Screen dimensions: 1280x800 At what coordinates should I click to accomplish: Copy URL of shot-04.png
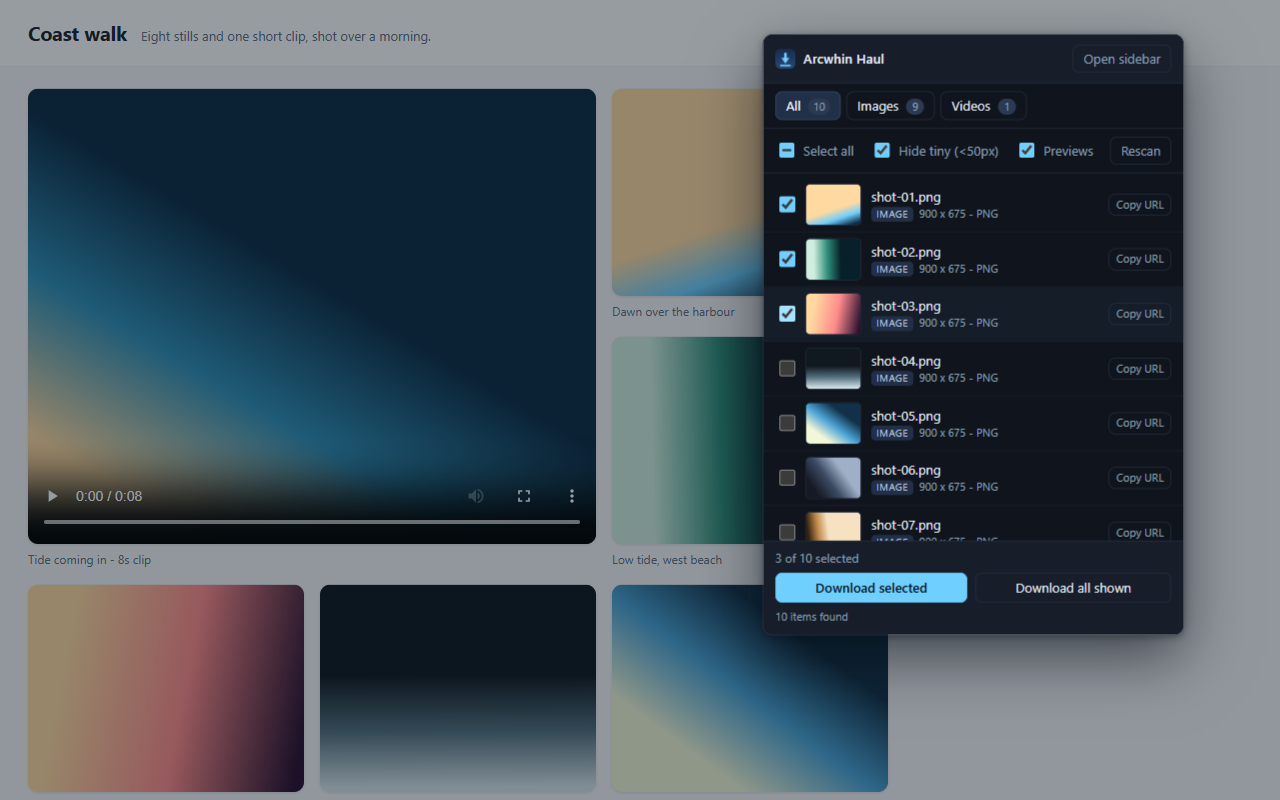click(1140, 369)
